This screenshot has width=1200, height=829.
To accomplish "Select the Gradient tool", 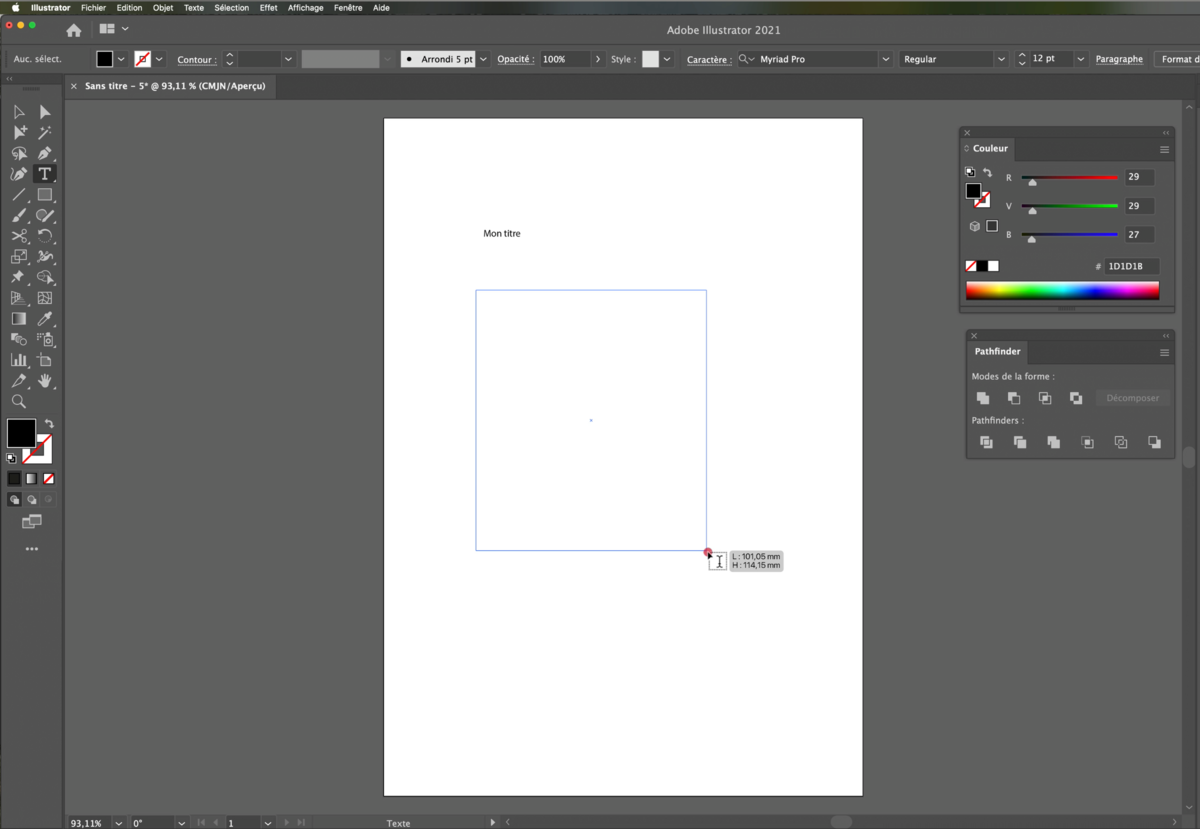I will point(19,319).
